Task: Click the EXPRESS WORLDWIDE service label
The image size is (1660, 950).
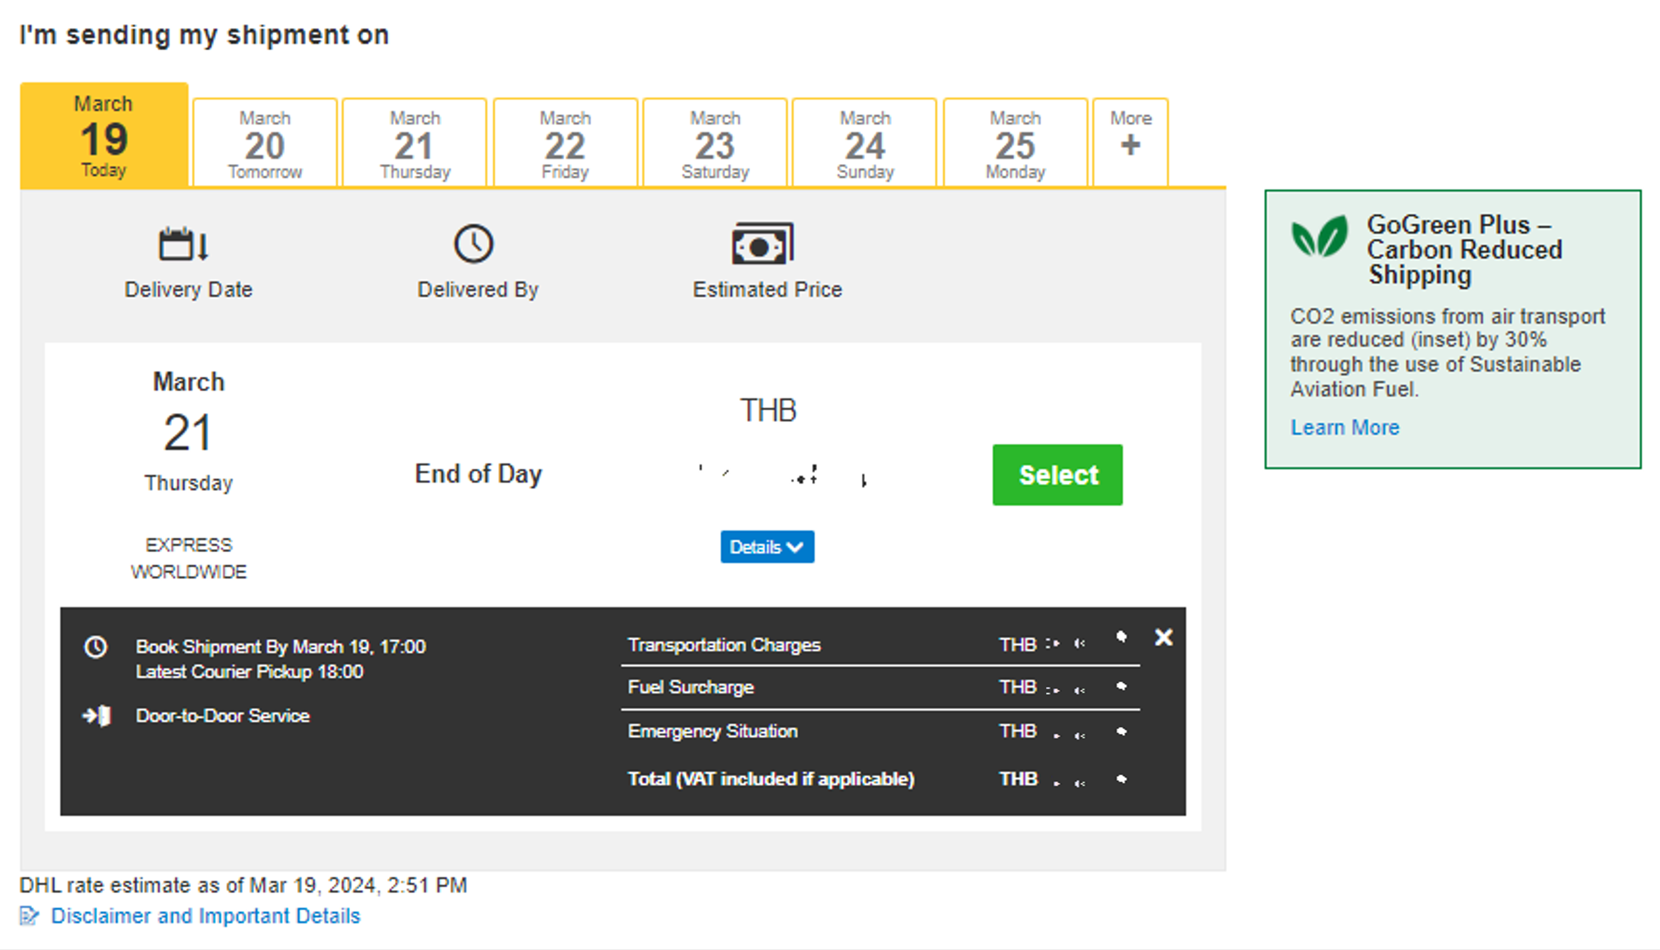Action: pyautogui.click(x=188, y=558)
